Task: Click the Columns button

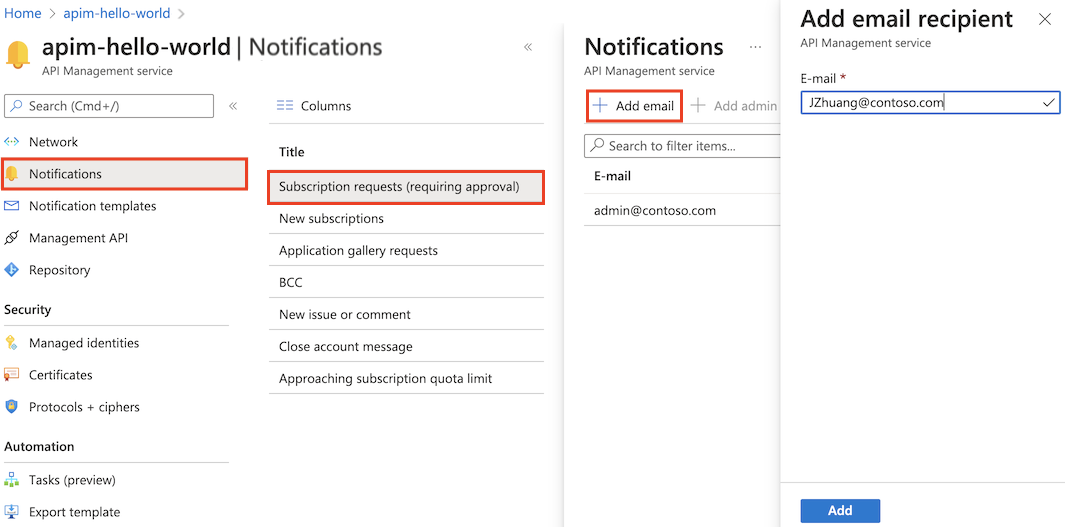Action: (314, 106)
